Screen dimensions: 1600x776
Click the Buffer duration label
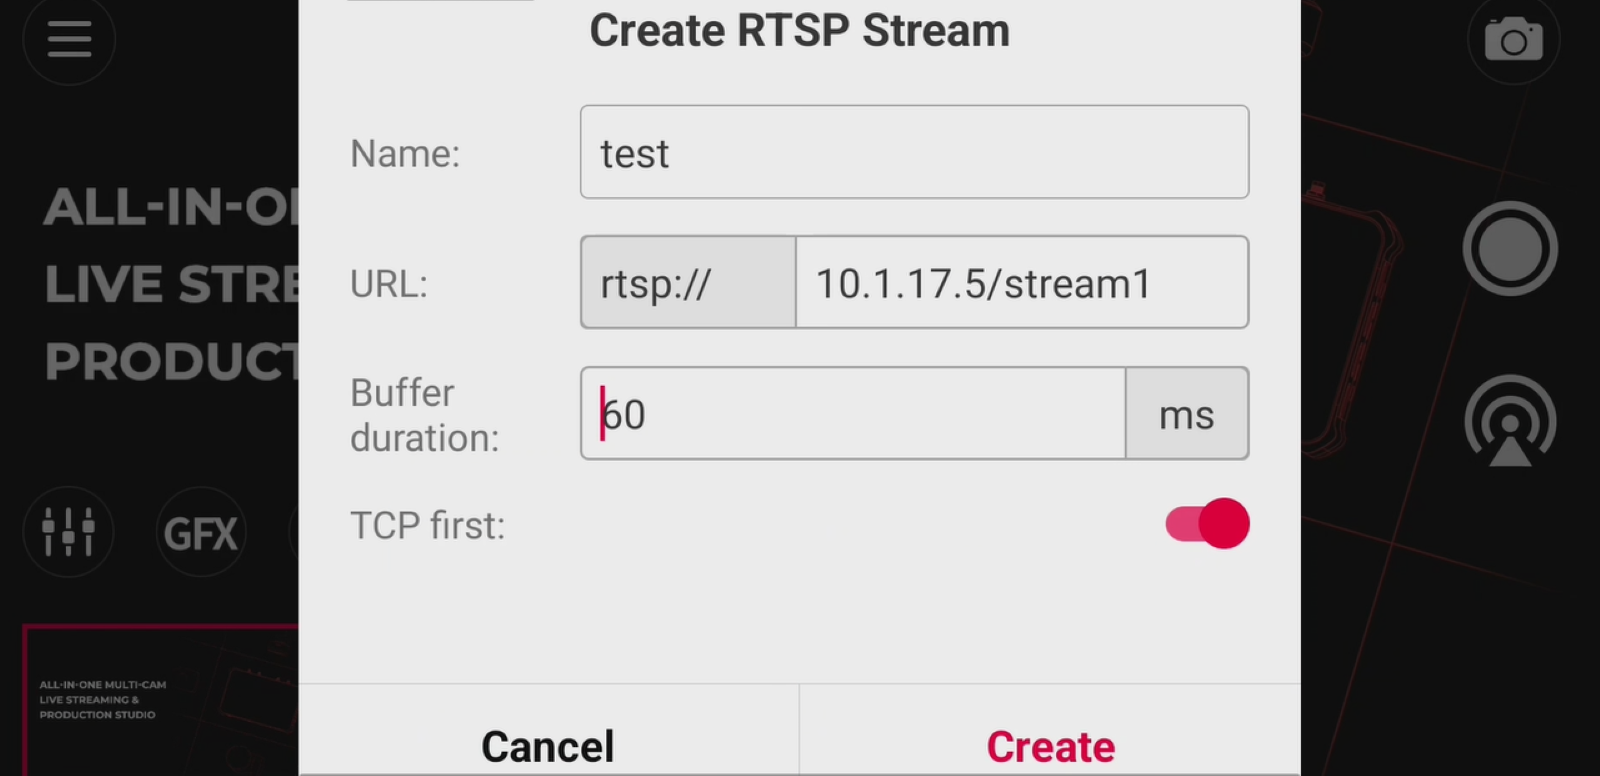(424, 415)
